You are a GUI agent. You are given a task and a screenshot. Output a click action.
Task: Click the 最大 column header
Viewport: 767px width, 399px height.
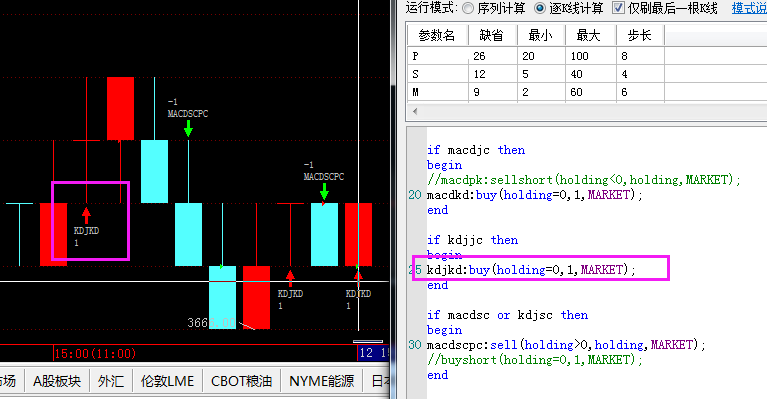[x=590, y=35]
